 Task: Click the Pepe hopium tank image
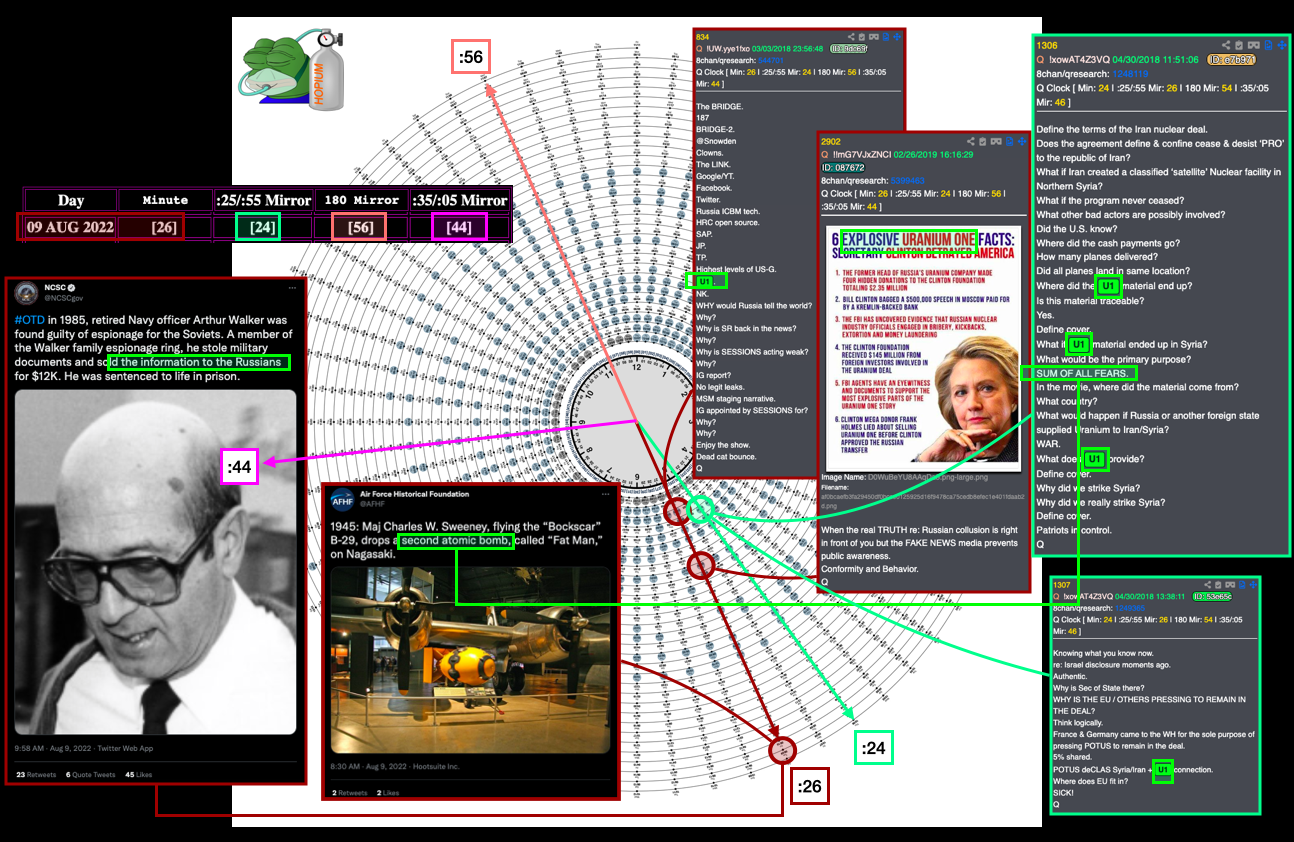click(290, 68)
